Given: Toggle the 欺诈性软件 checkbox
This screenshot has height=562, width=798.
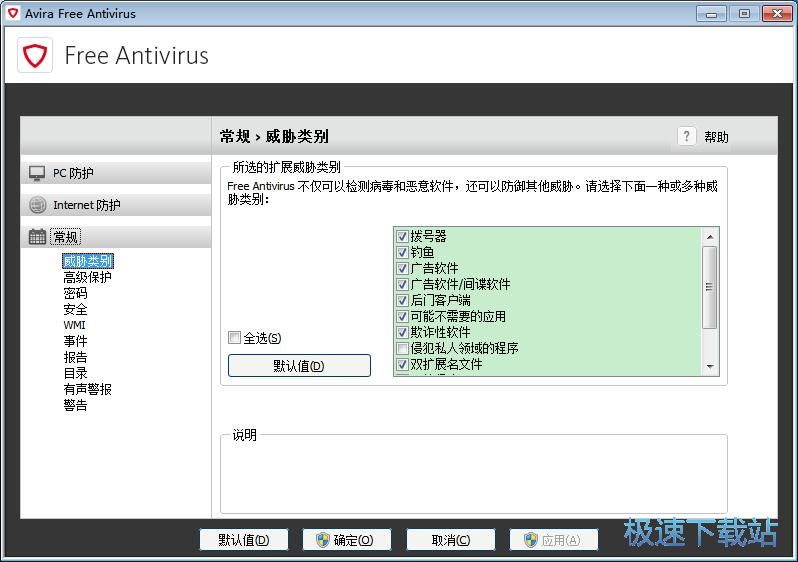Looking at the screenshot, I should 402,332.
